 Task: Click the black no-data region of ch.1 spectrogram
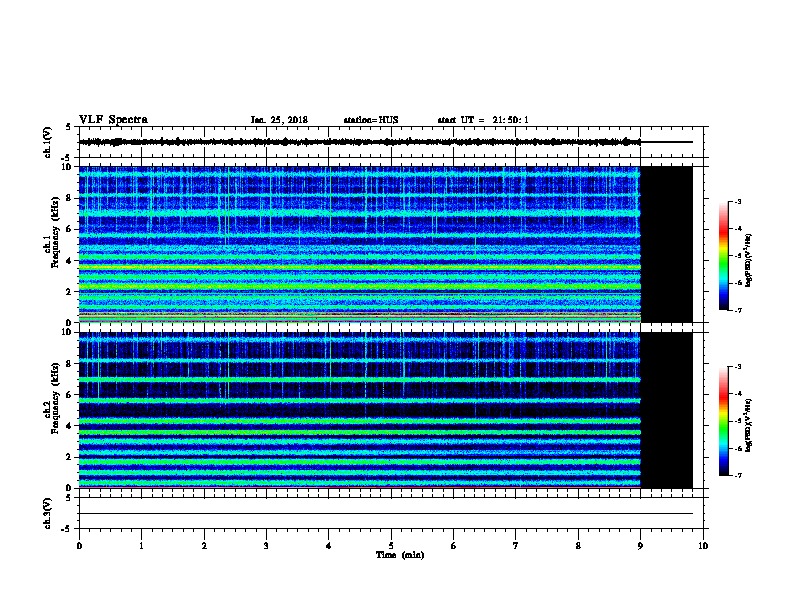(667, 244)
